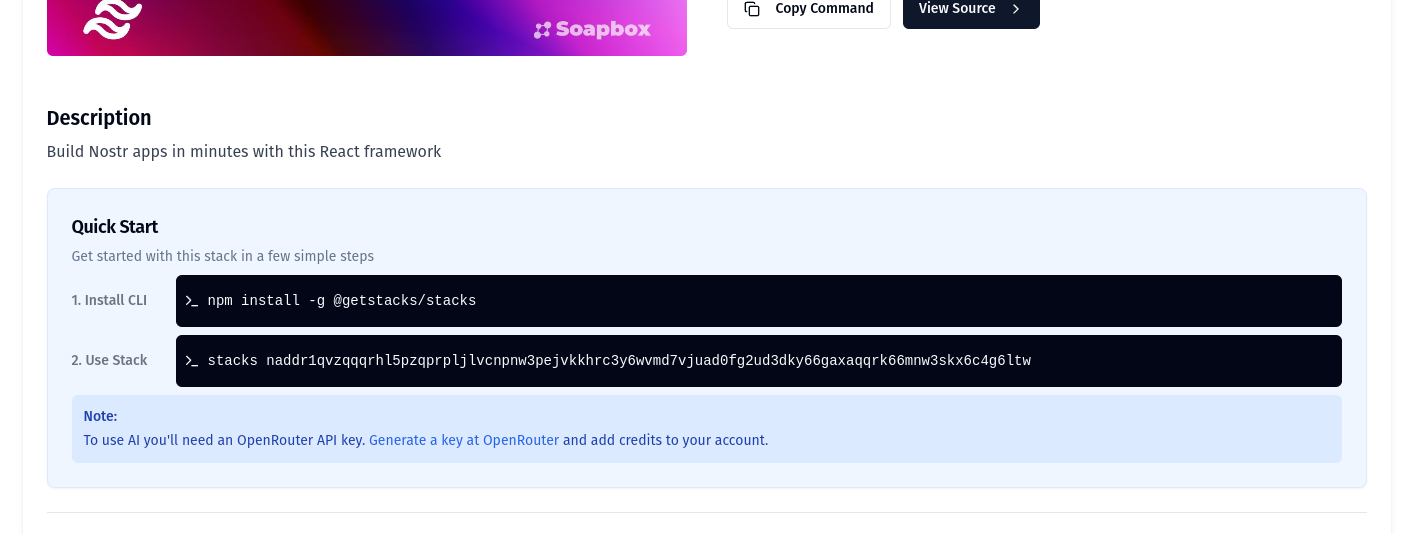Image resolution: width=1405 pixels, height=534 pixels.
Task: Click the Soapbox logo icon in banner
Action: coord(542,30)
